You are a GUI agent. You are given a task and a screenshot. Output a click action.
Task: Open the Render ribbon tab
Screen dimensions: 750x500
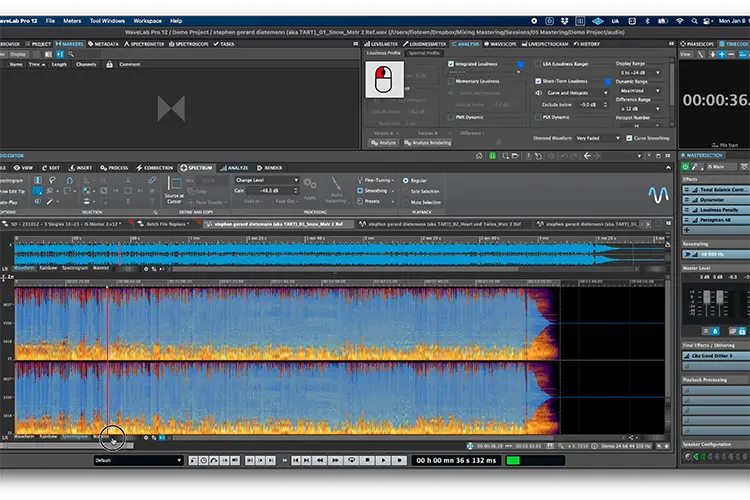pos(270,168)
